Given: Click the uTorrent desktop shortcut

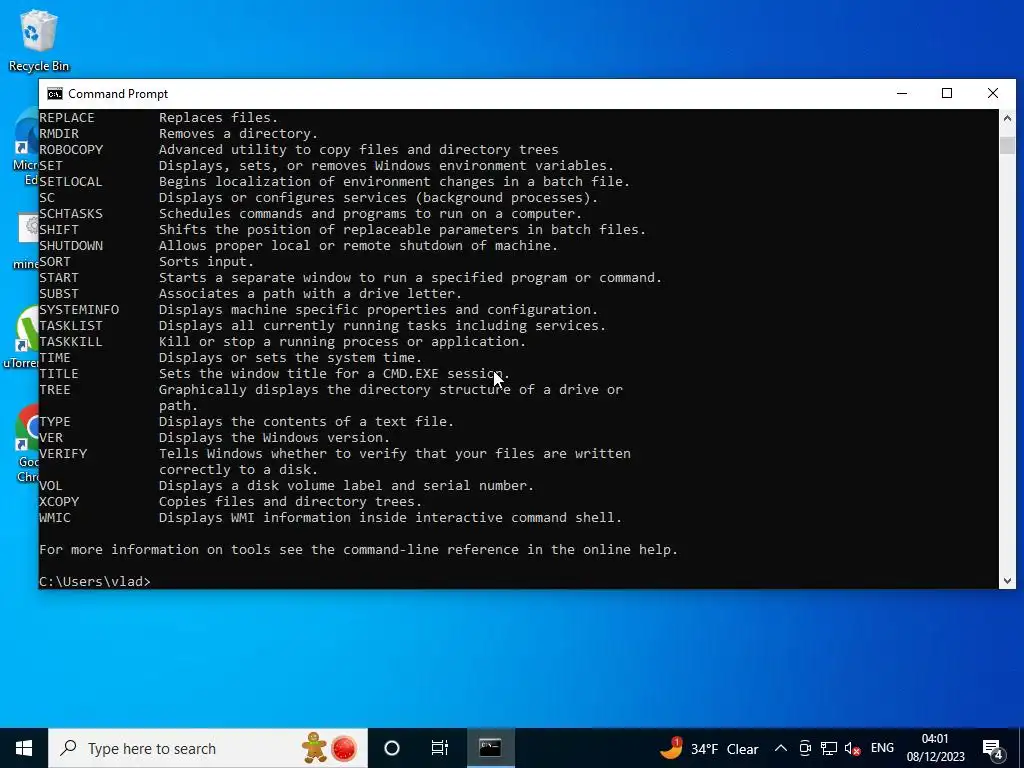Looking at the screenshot, I should coord(21,337).
